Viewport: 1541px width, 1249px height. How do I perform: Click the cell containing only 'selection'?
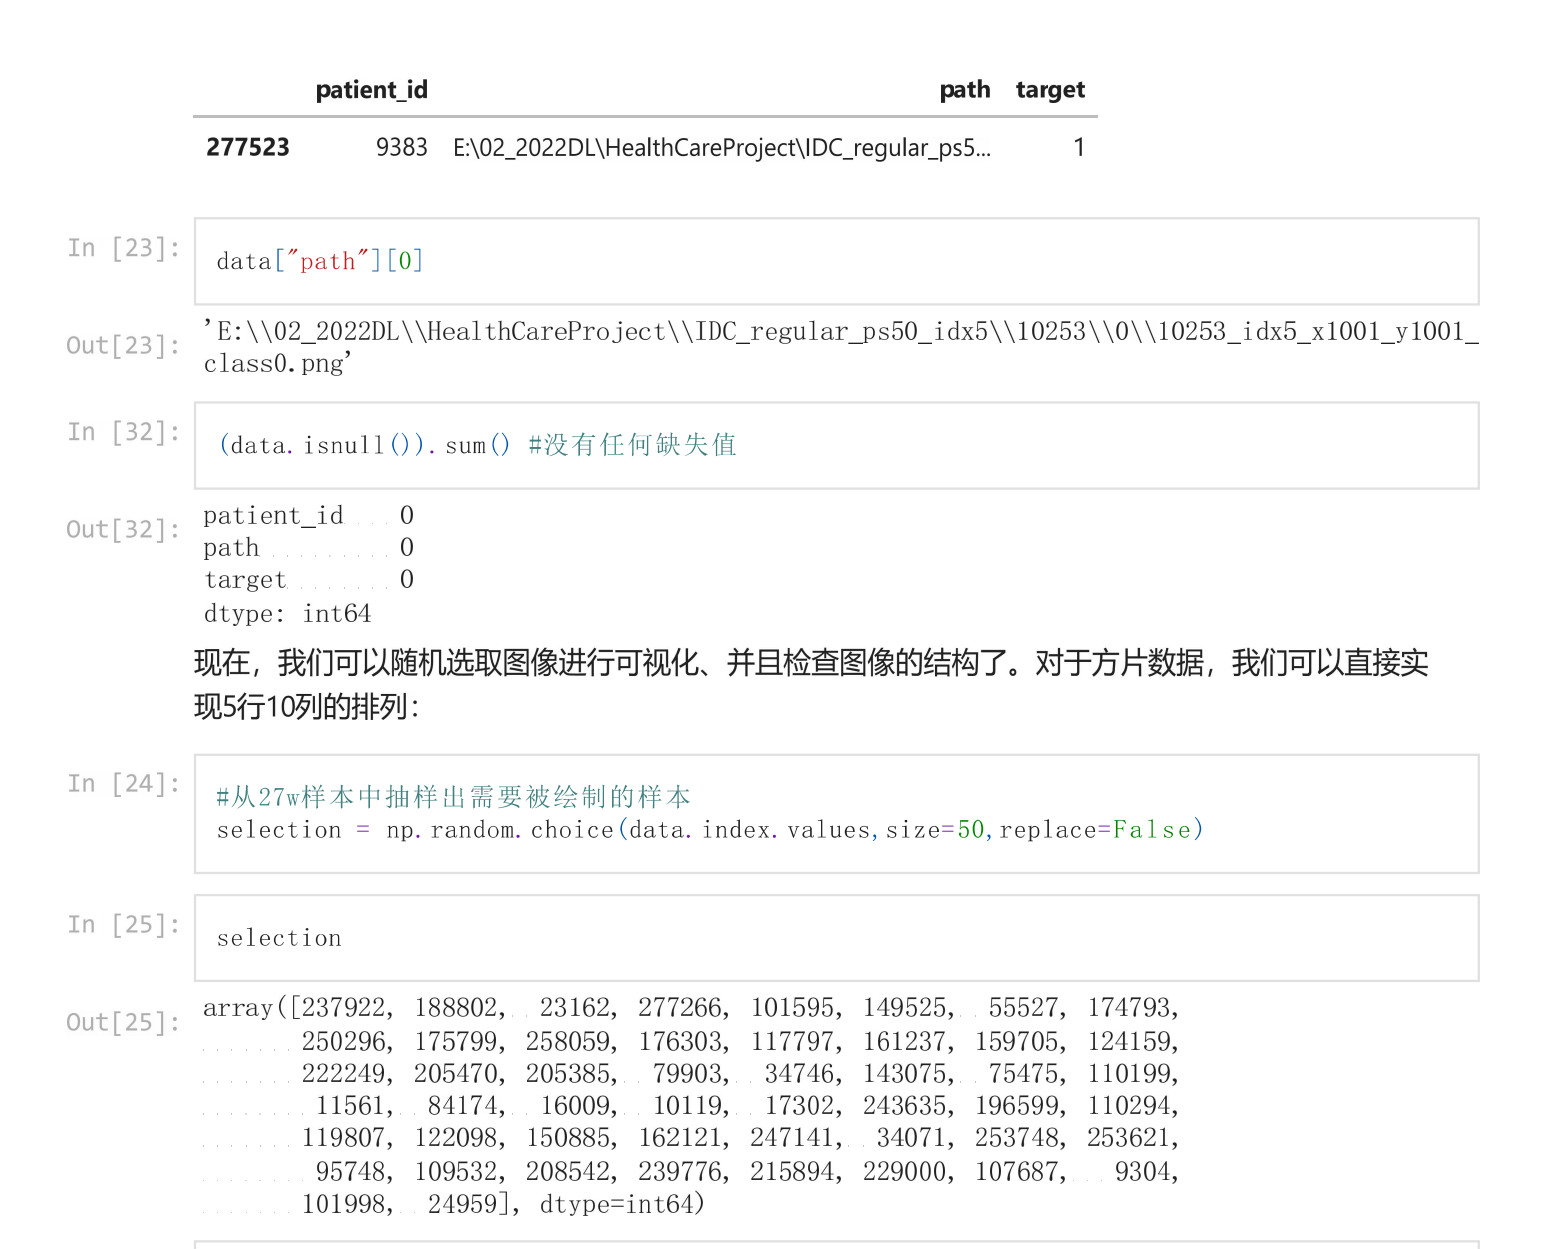[836, 938]
